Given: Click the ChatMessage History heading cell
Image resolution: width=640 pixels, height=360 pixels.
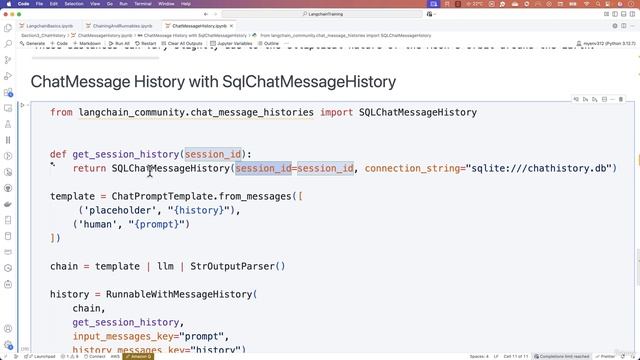Looking at the screenshot, I should tap(213, 82).
